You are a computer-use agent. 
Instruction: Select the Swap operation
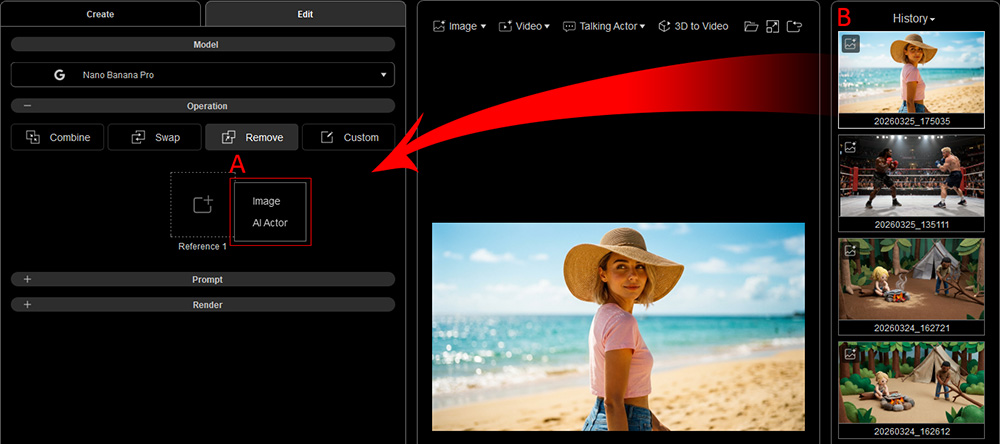click(154, 137)
